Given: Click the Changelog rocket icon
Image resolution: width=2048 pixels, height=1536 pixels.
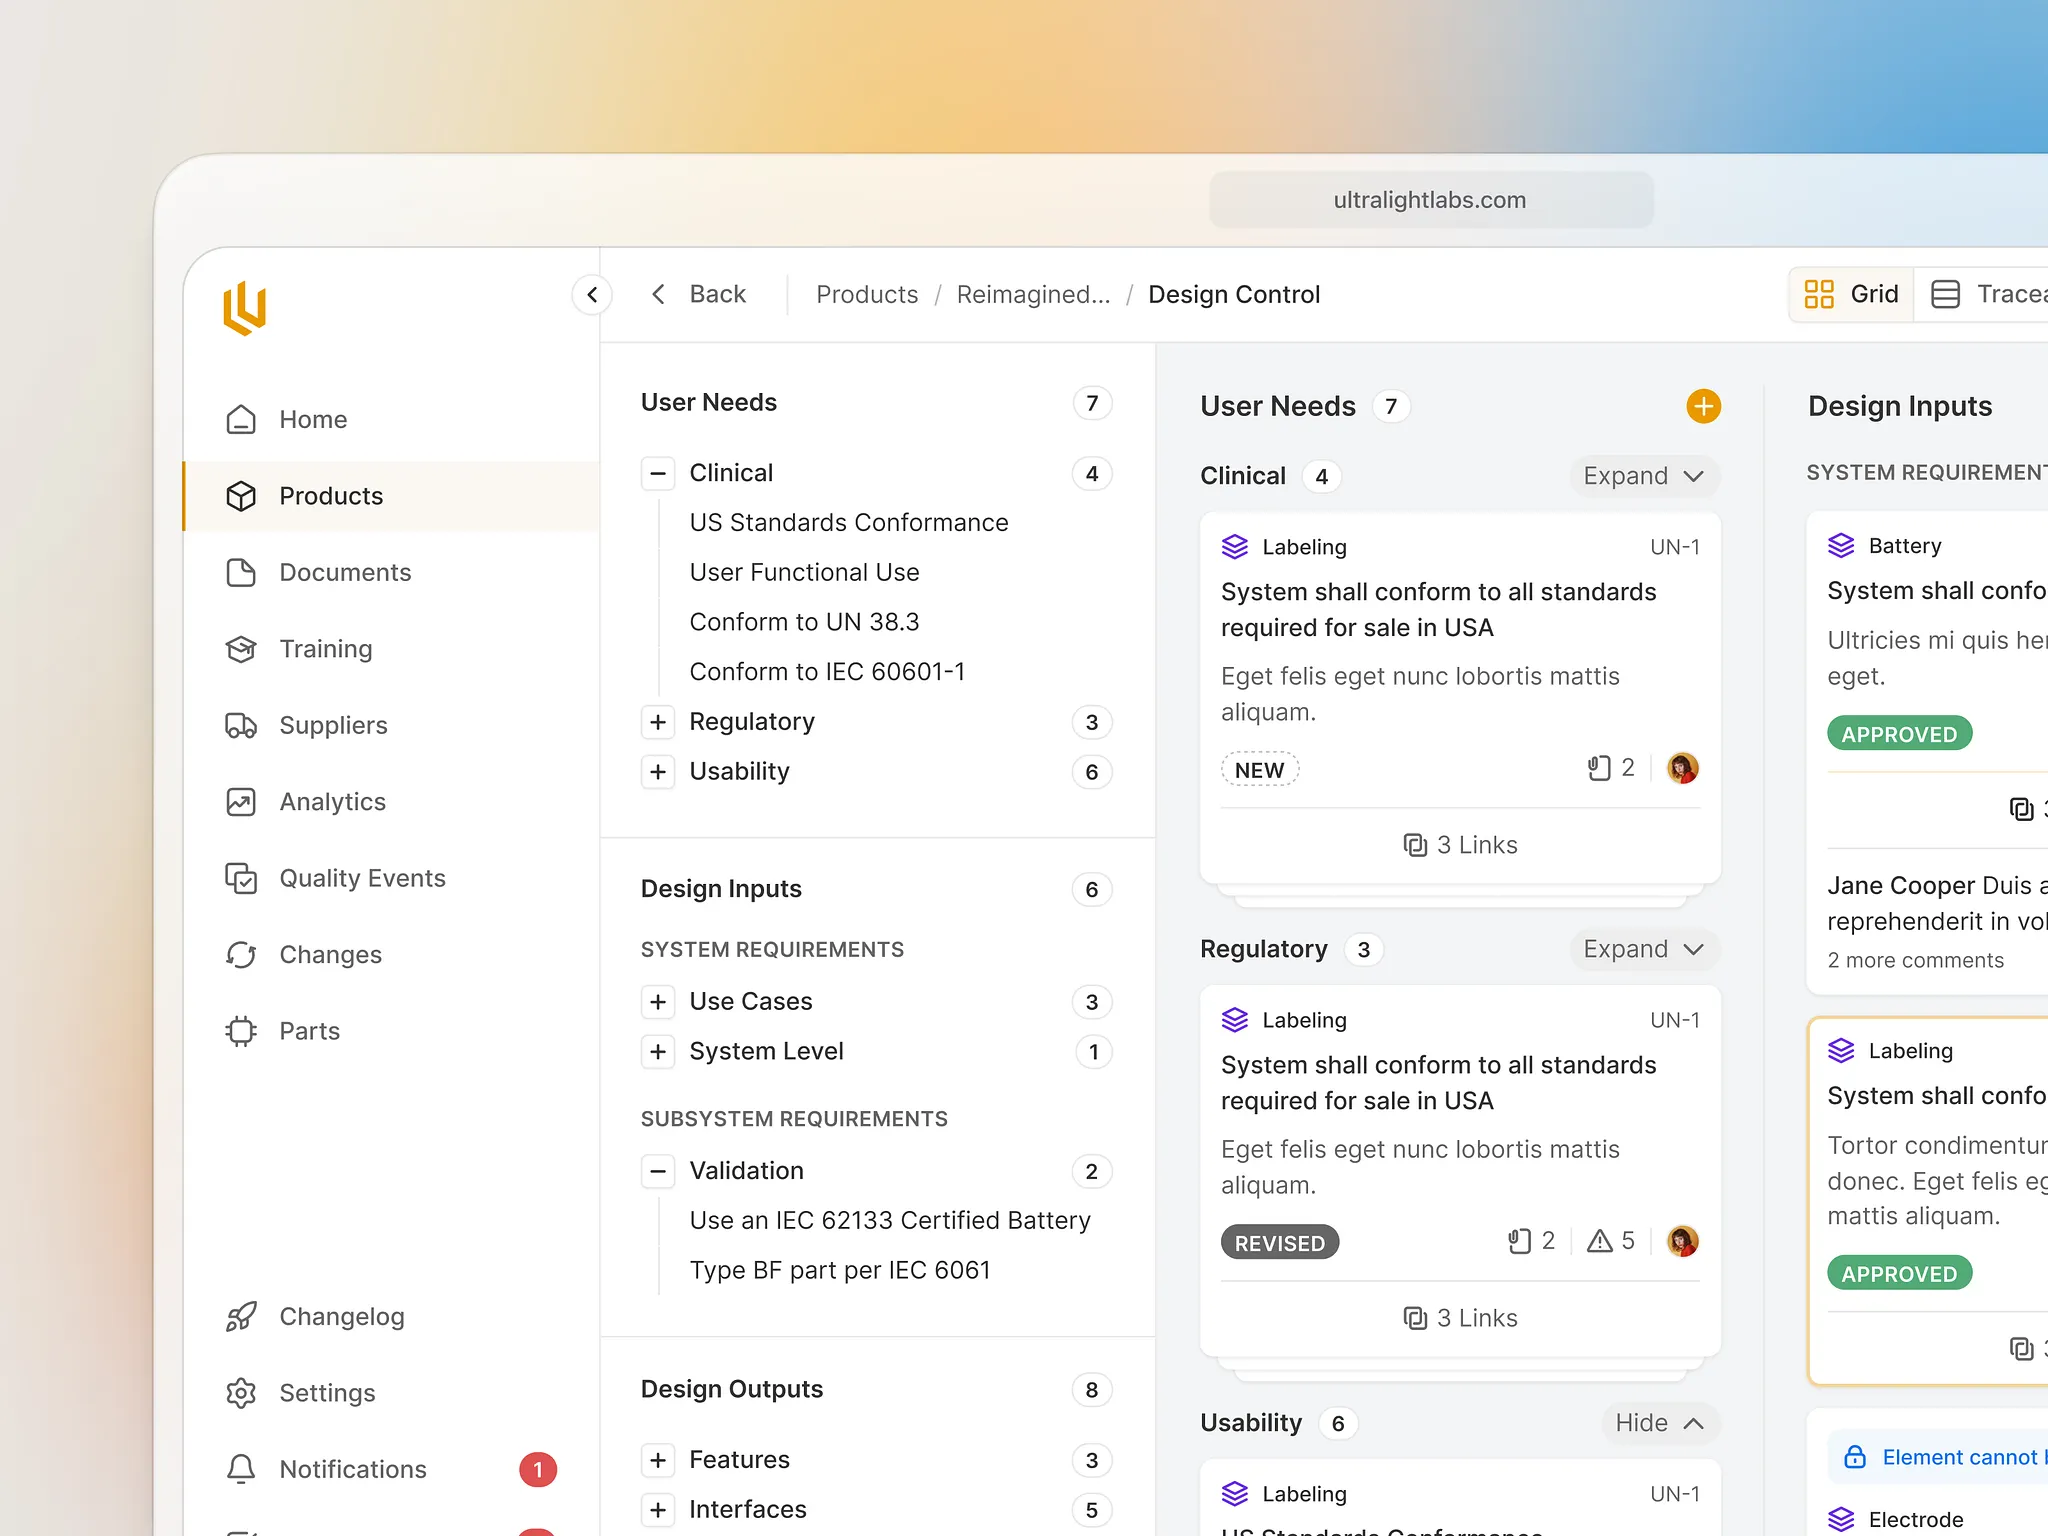Looking at the screenshot, I should (241, 1317).
